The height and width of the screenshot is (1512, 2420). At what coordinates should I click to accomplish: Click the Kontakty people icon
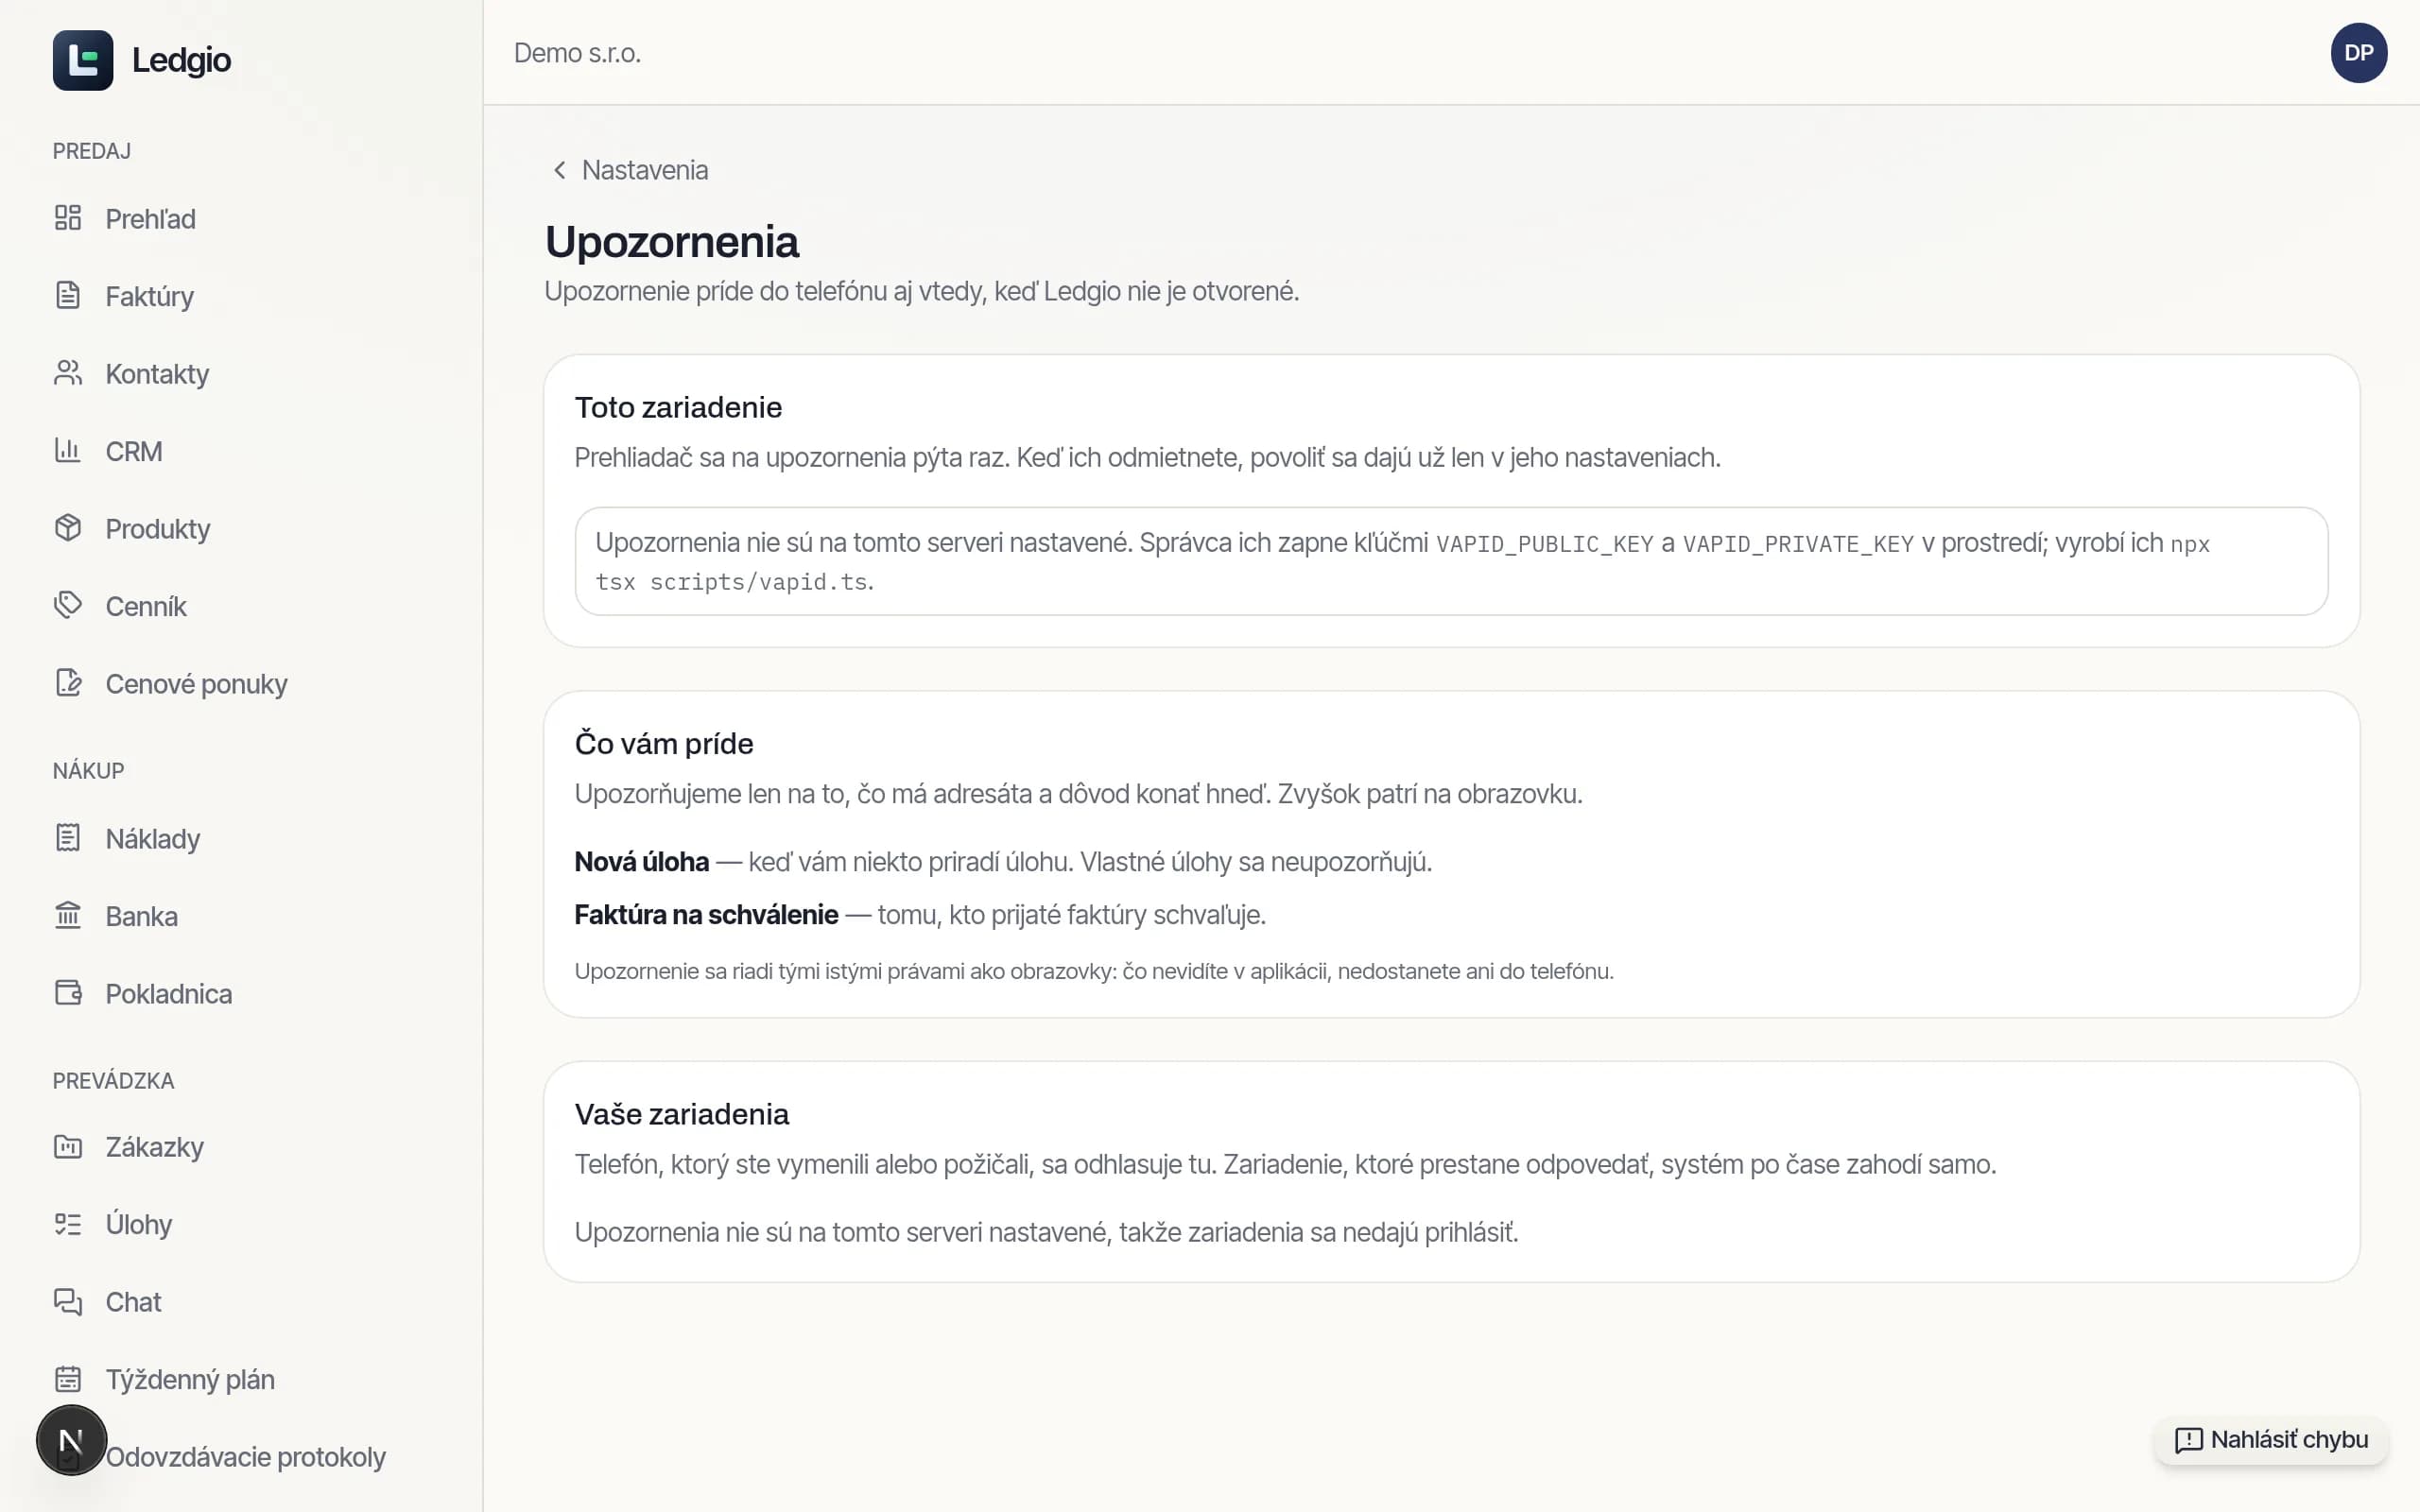click(68, 373)
